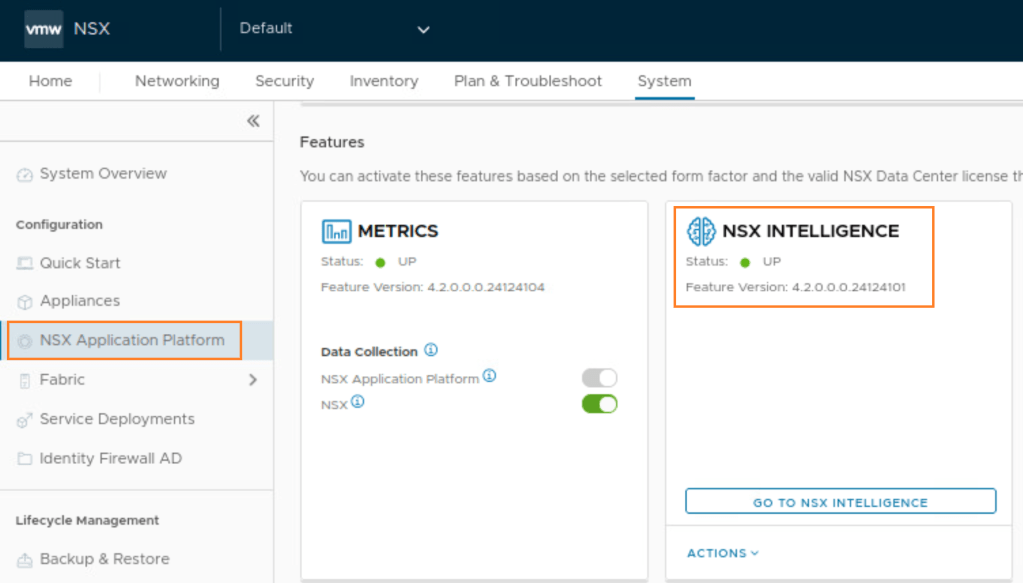Click the Appliances cube icon in sidebar
The height and width of the screenshot is (583, 1023).
click(25, 302)
